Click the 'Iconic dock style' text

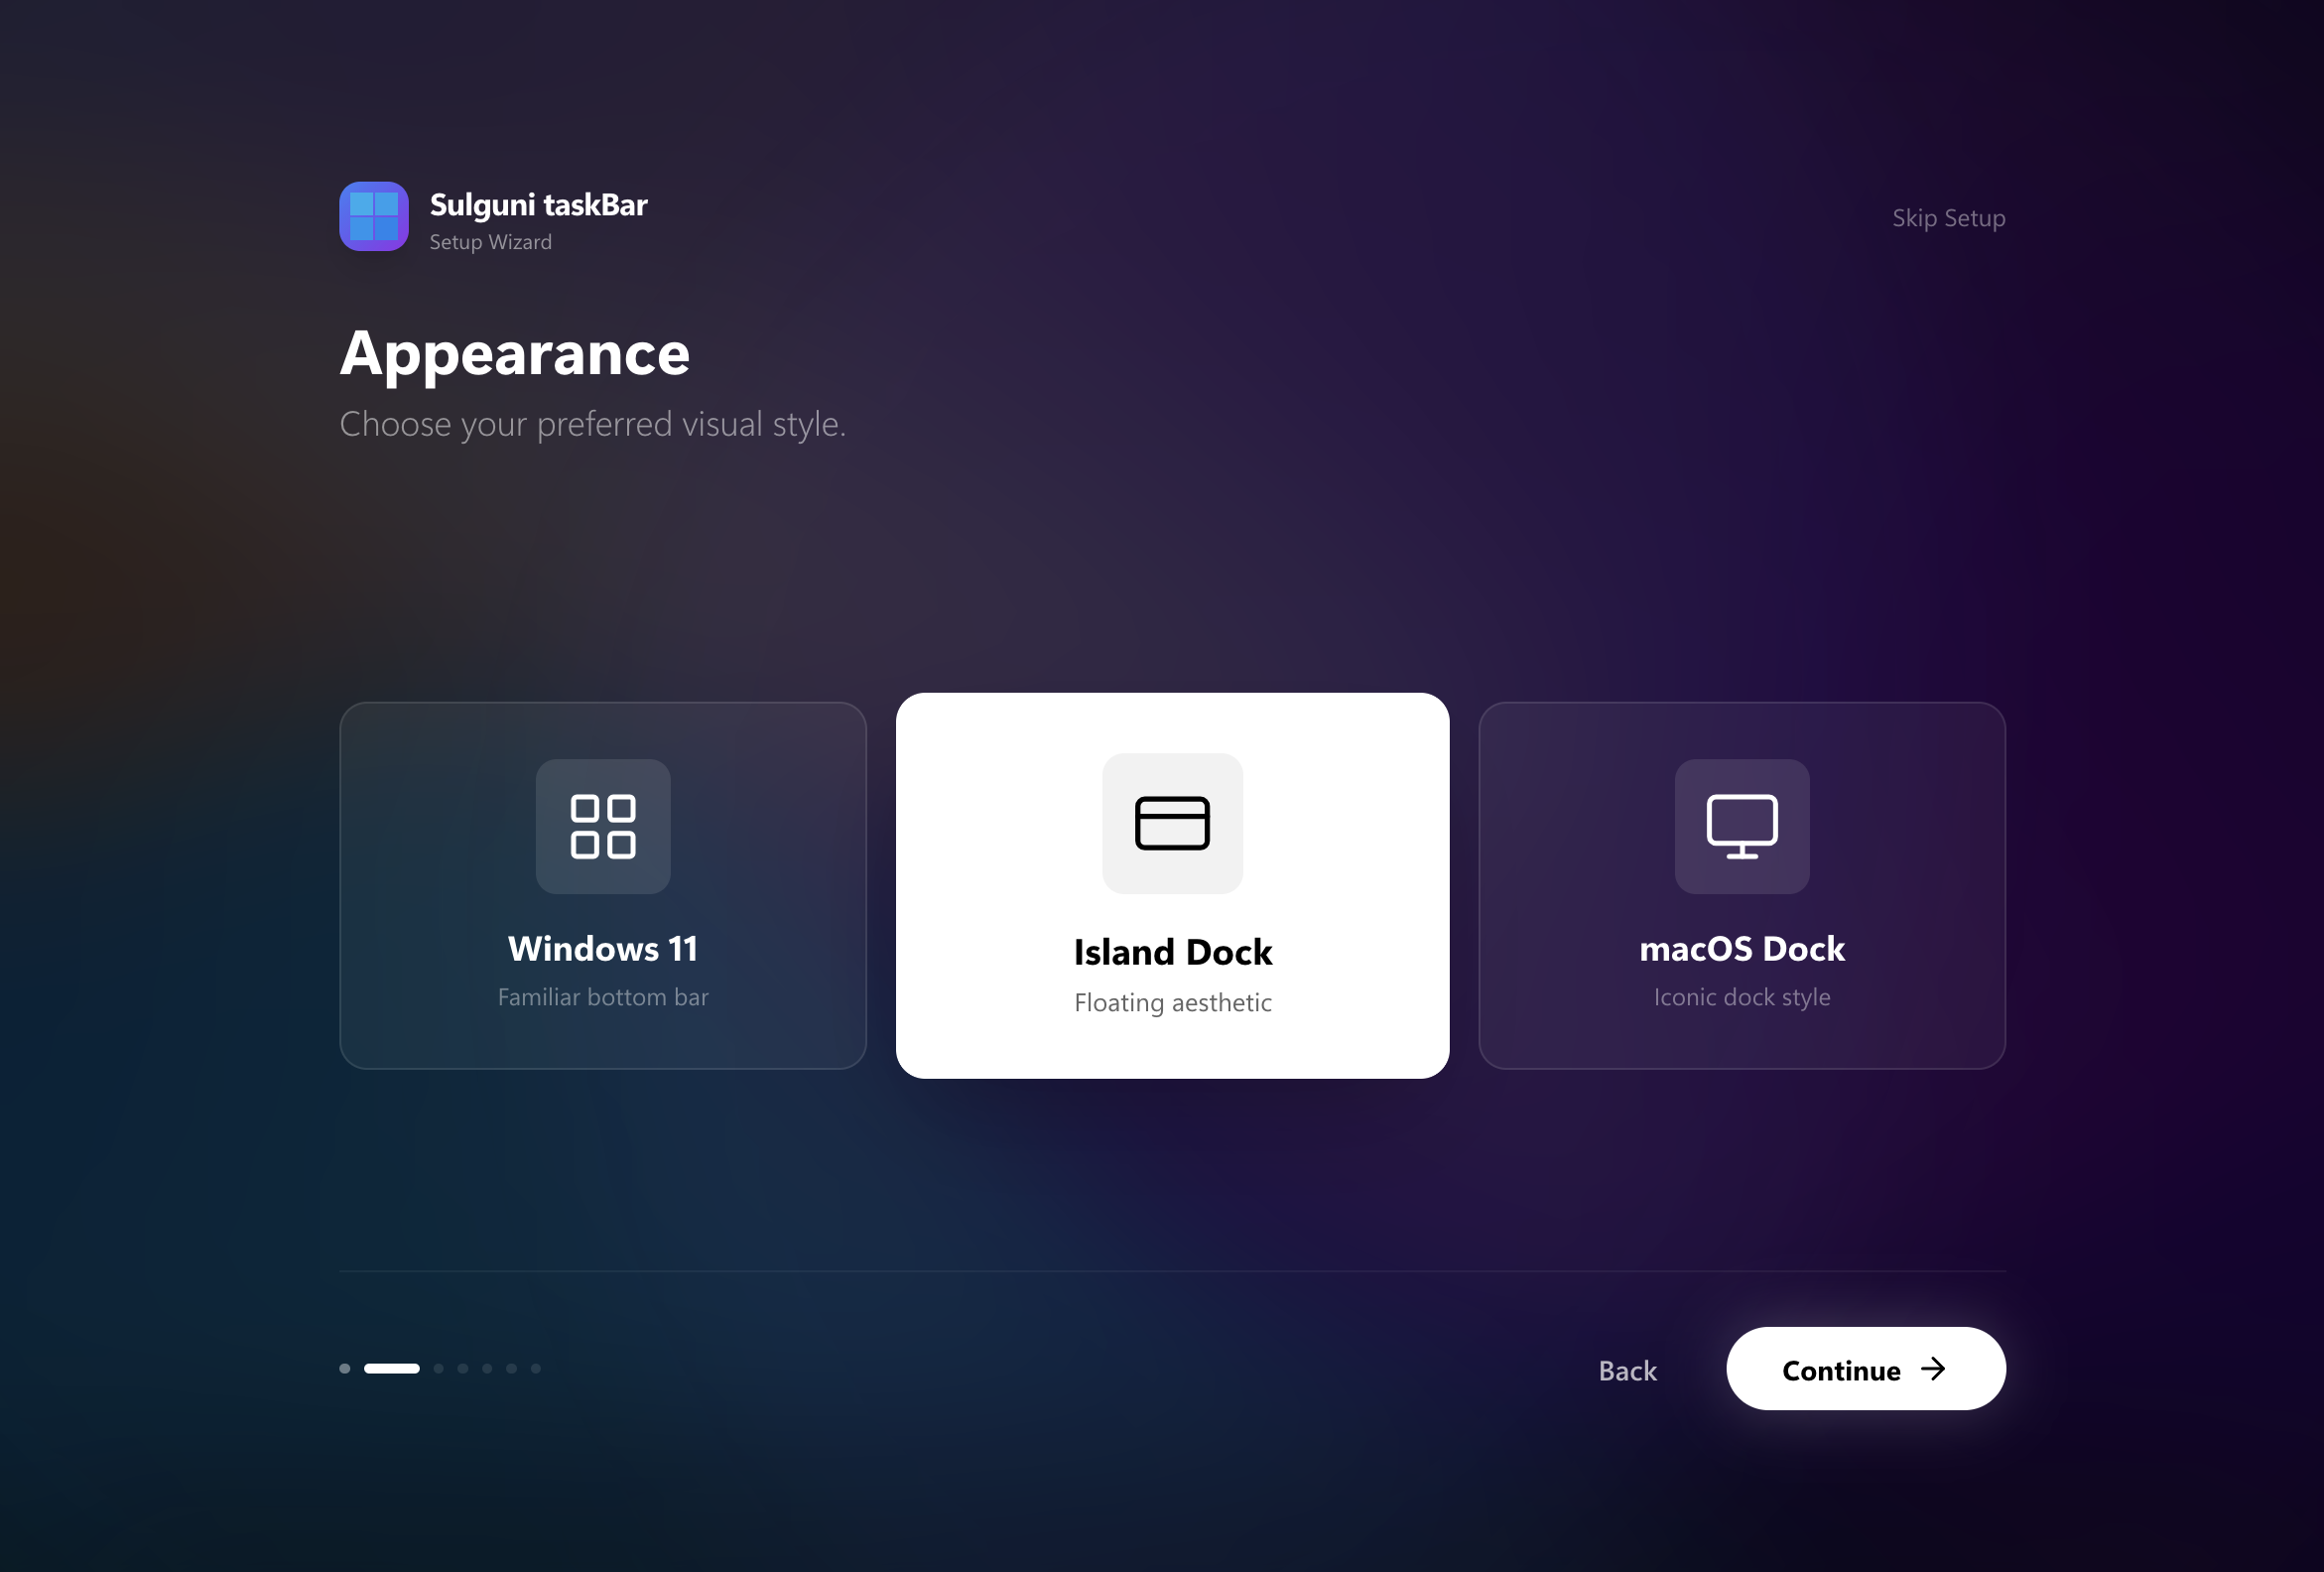1741,996
